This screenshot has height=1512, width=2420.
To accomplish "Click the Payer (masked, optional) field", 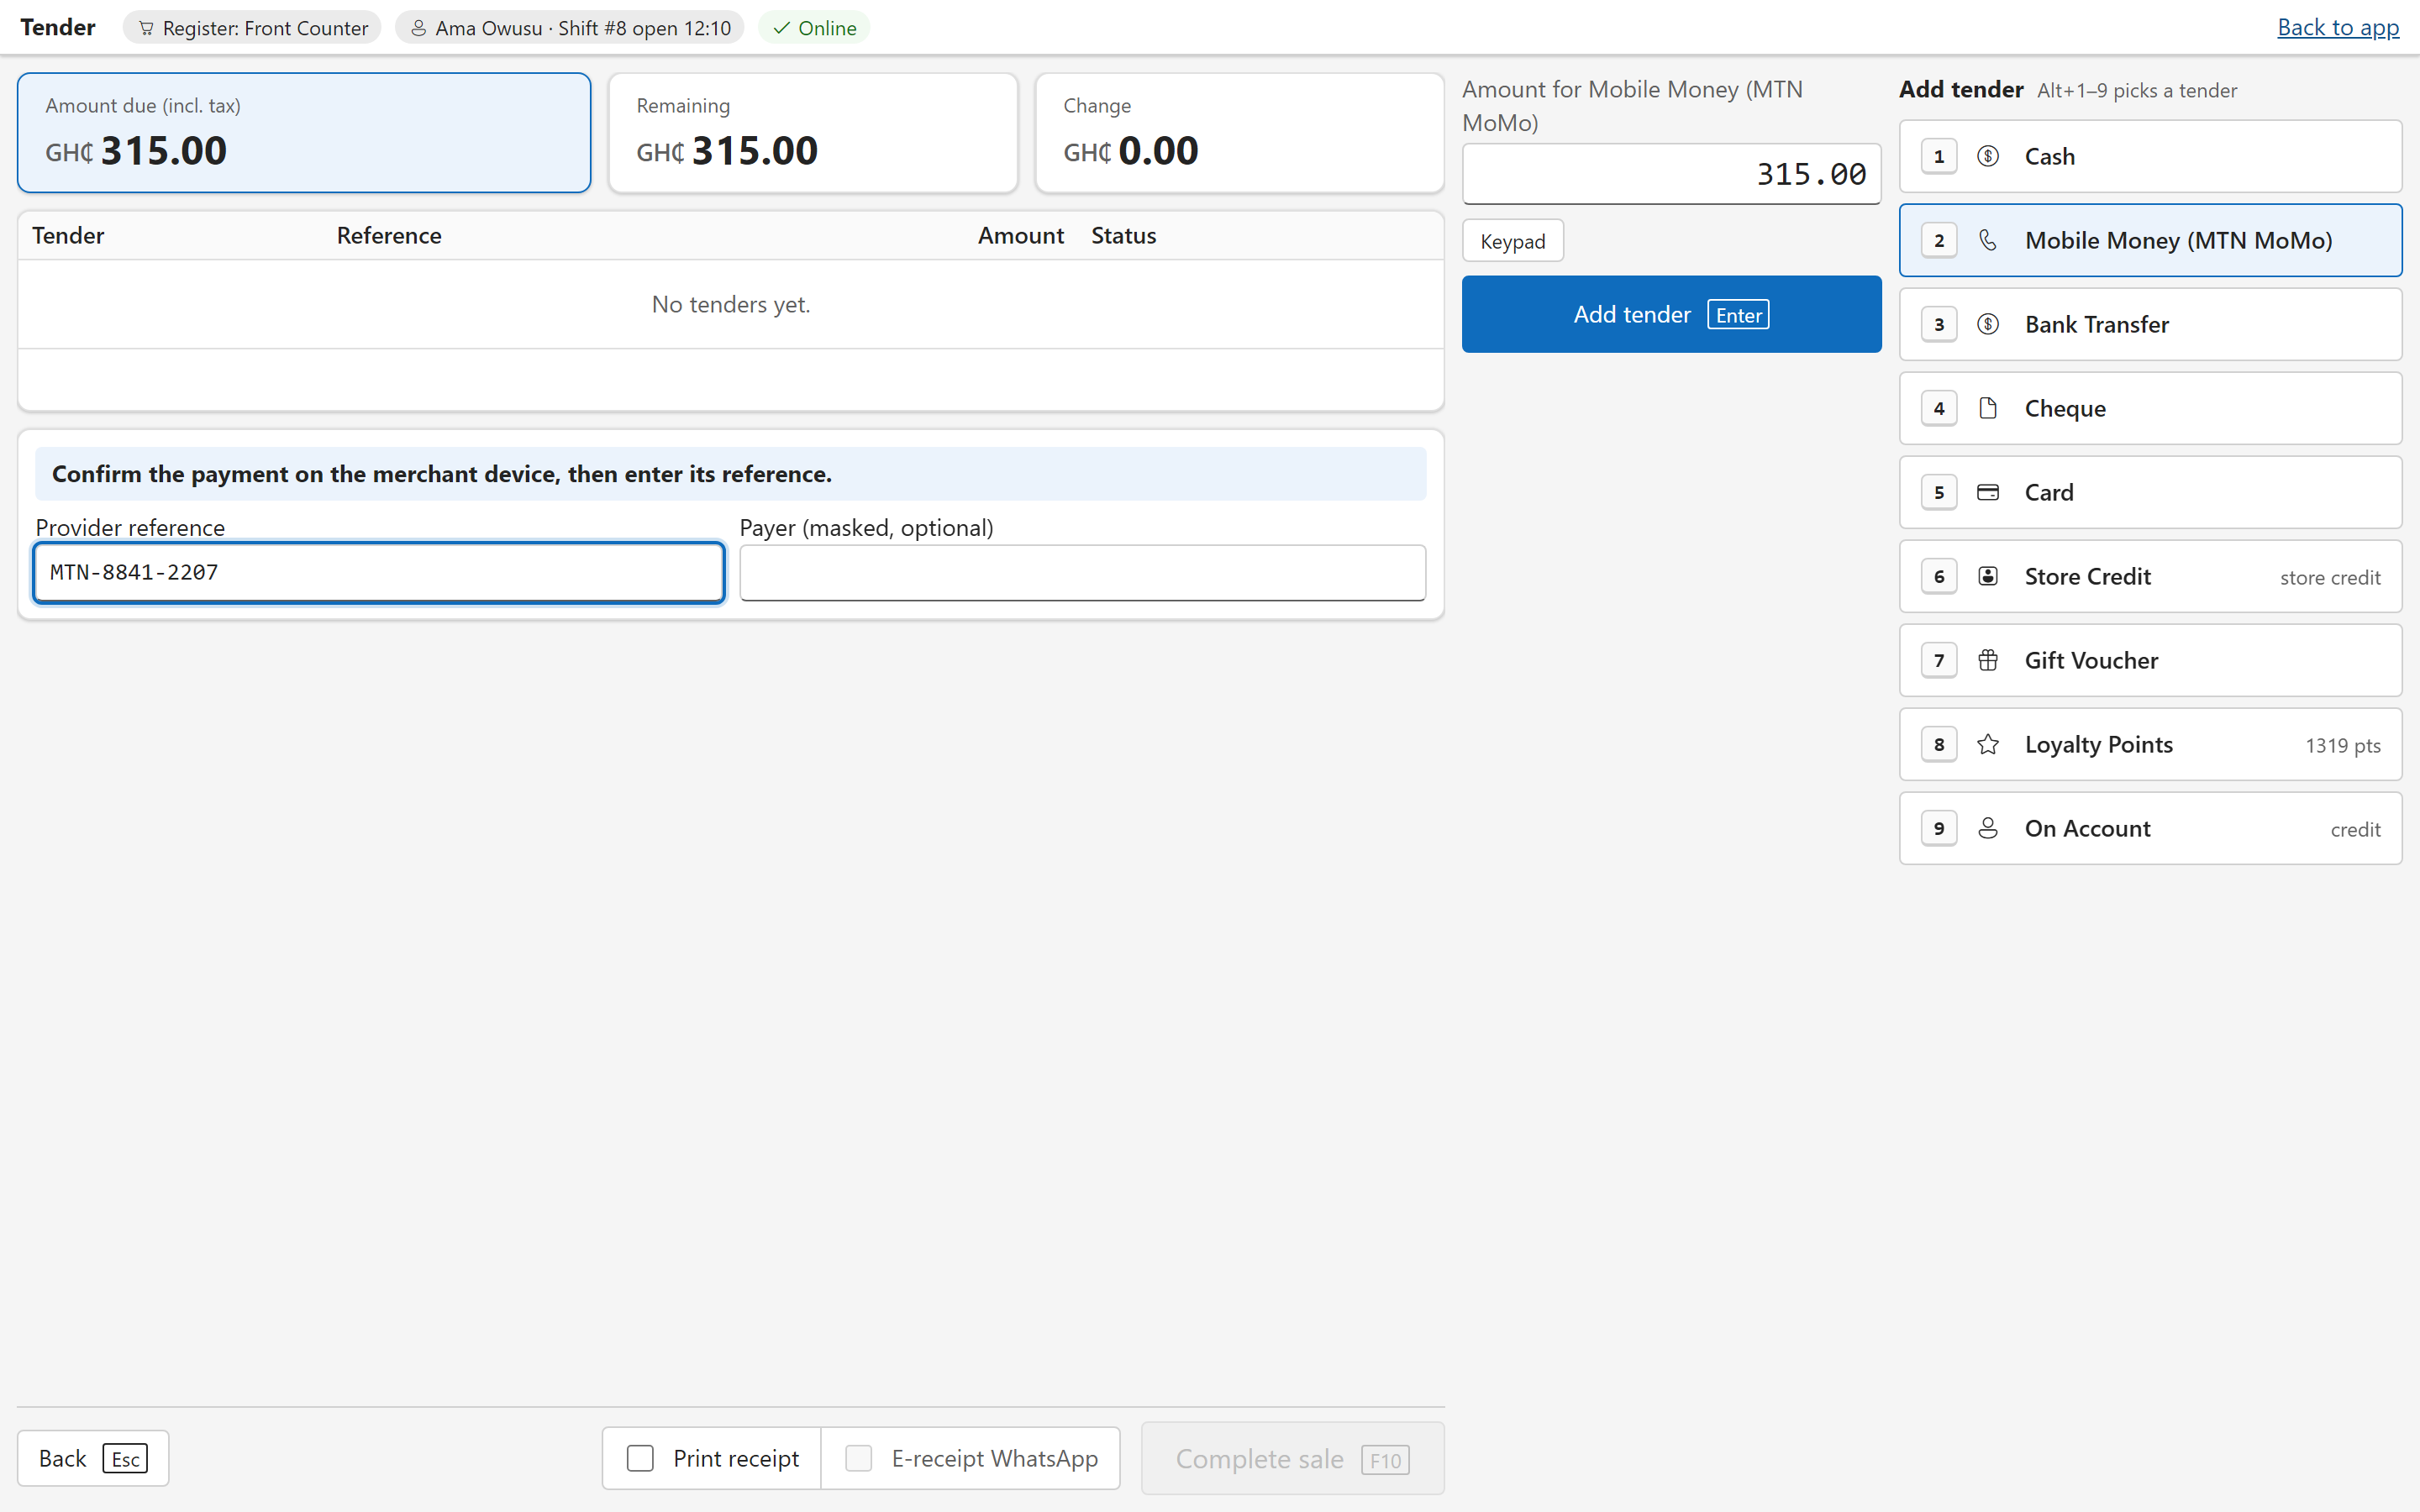I will coord(1082,572).
